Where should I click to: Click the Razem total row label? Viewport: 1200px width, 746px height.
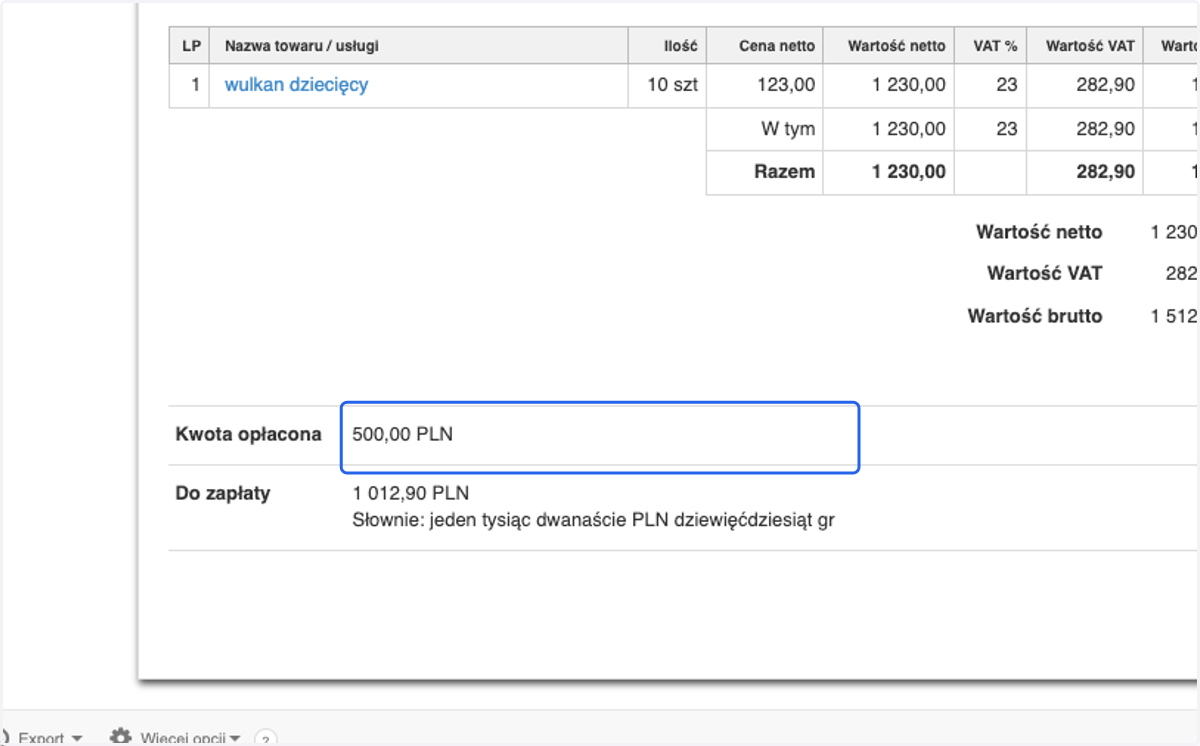(785, 172)
